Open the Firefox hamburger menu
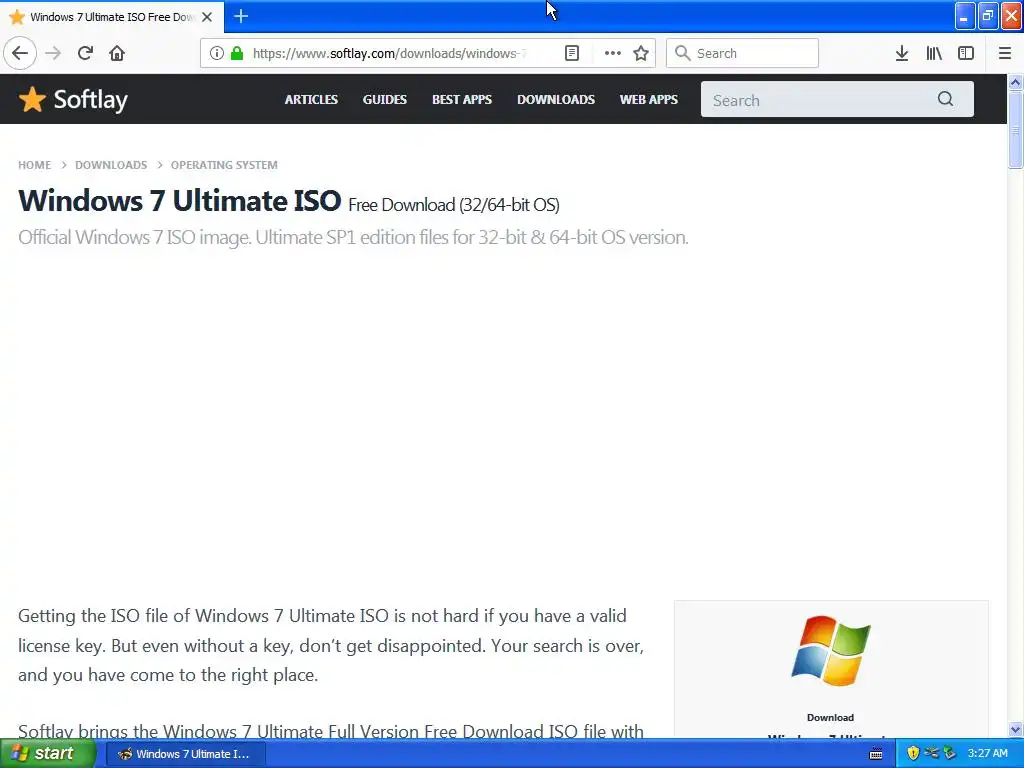This screenshot has height=768, width=1024. click(x=1005, y=53)
